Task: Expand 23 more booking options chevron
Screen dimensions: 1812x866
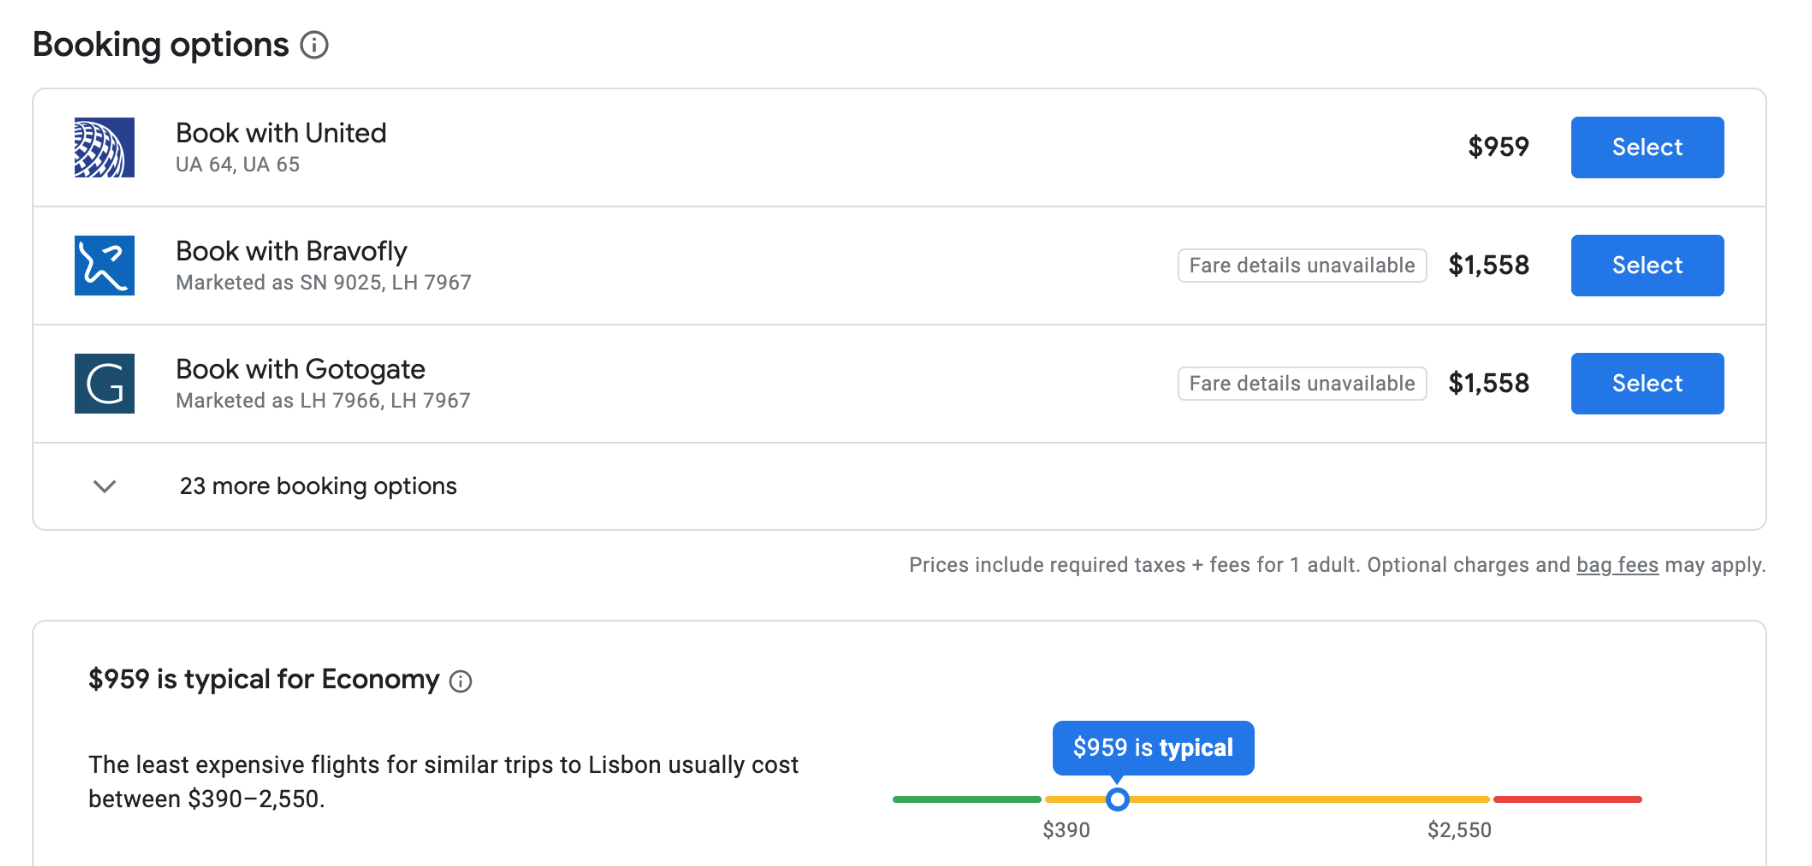Action: pyautogui.click(x=104, y=487)
